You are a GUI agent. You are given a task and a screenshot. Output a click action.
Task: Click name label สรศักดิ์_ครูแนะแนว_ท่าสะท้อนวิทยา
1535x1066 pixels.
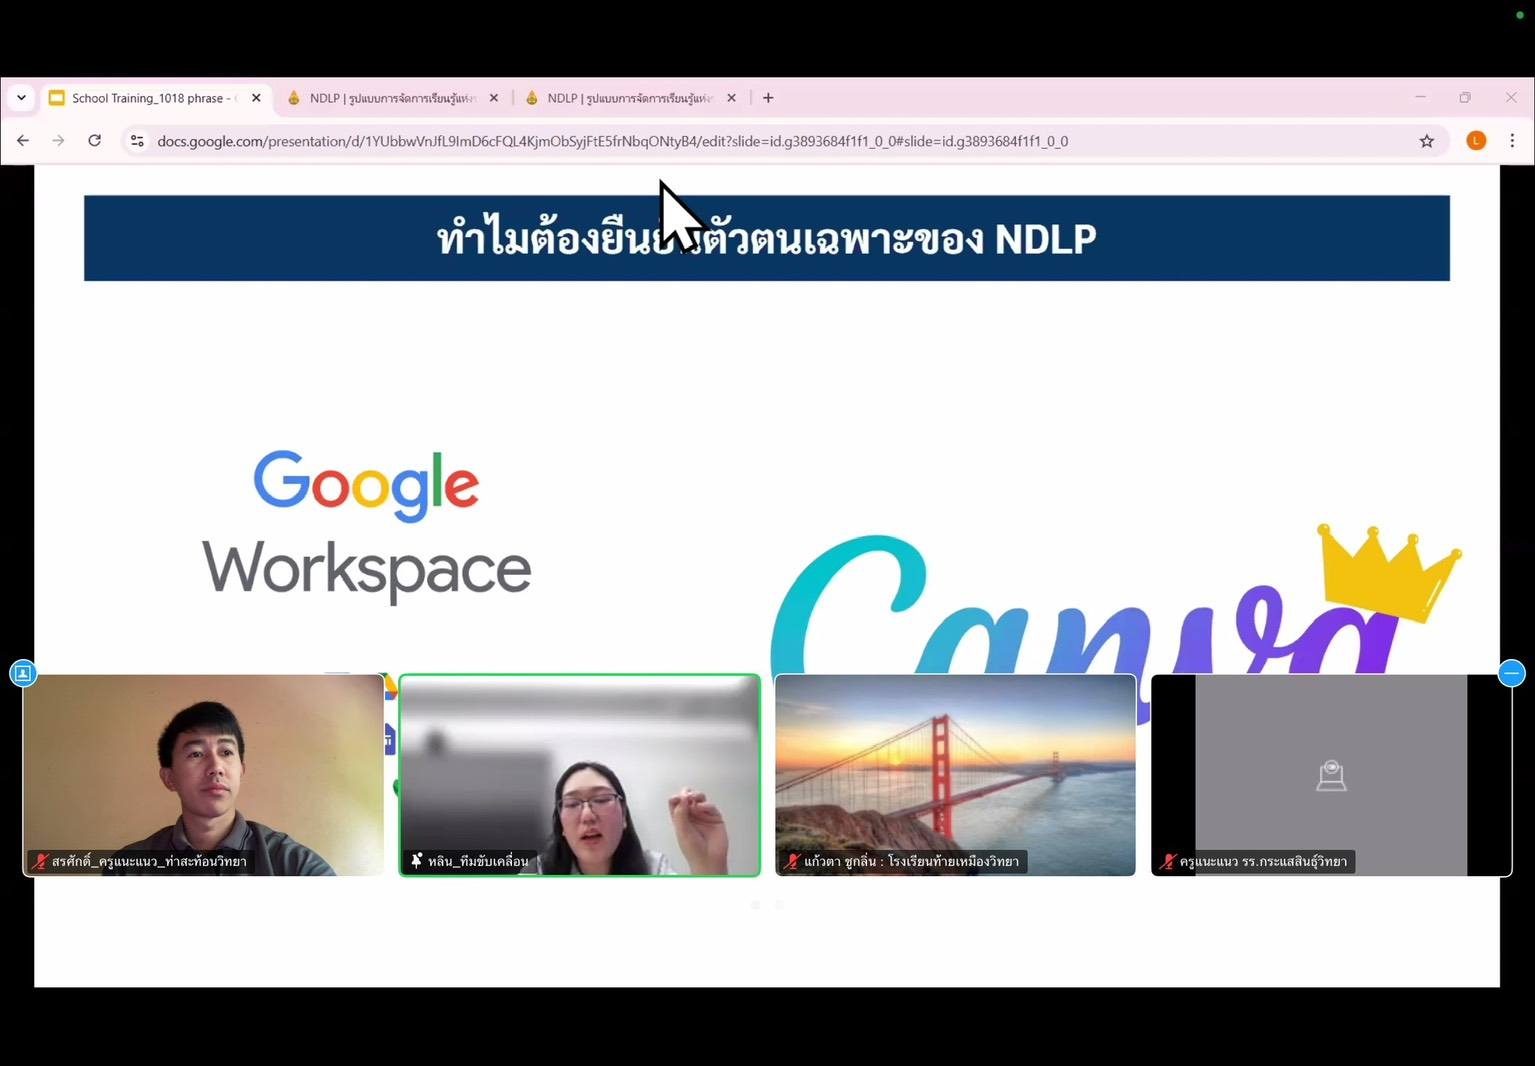point(149,861)
